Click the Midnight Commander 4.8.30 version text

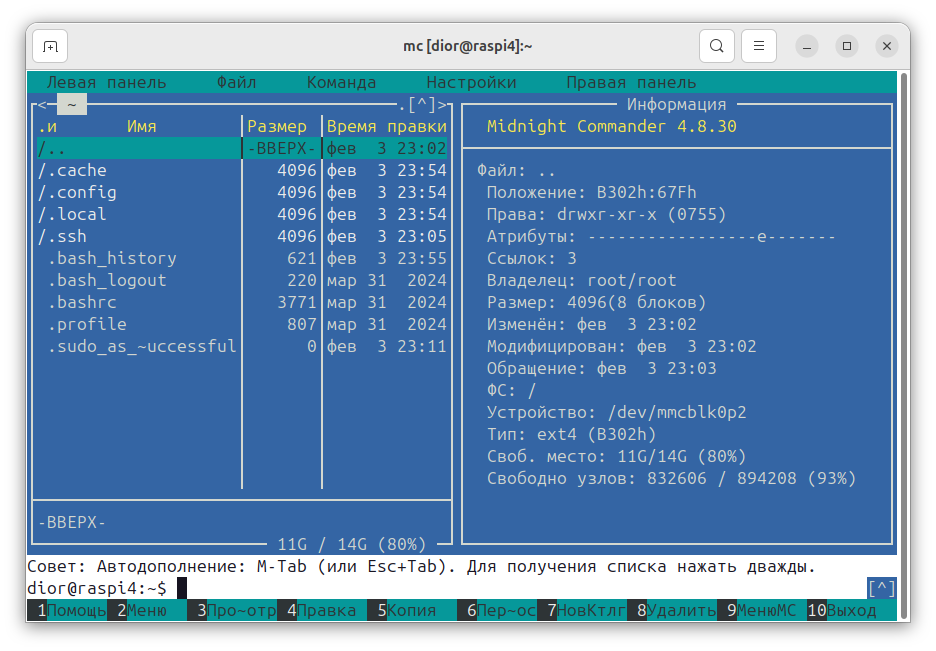point(611,127)
